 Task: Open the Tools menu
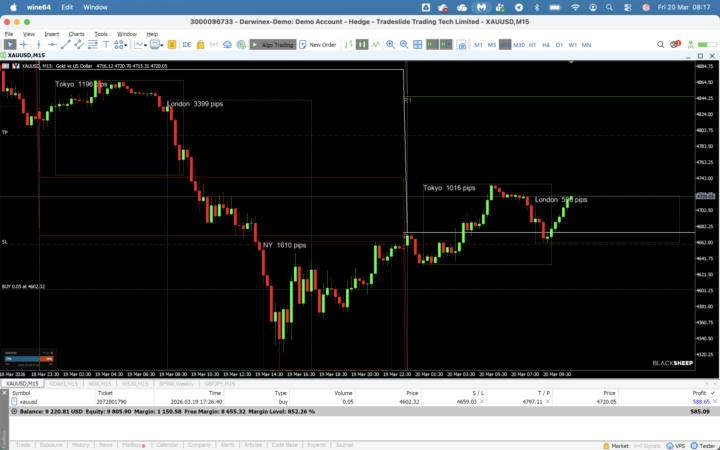[x=101, y=34]
